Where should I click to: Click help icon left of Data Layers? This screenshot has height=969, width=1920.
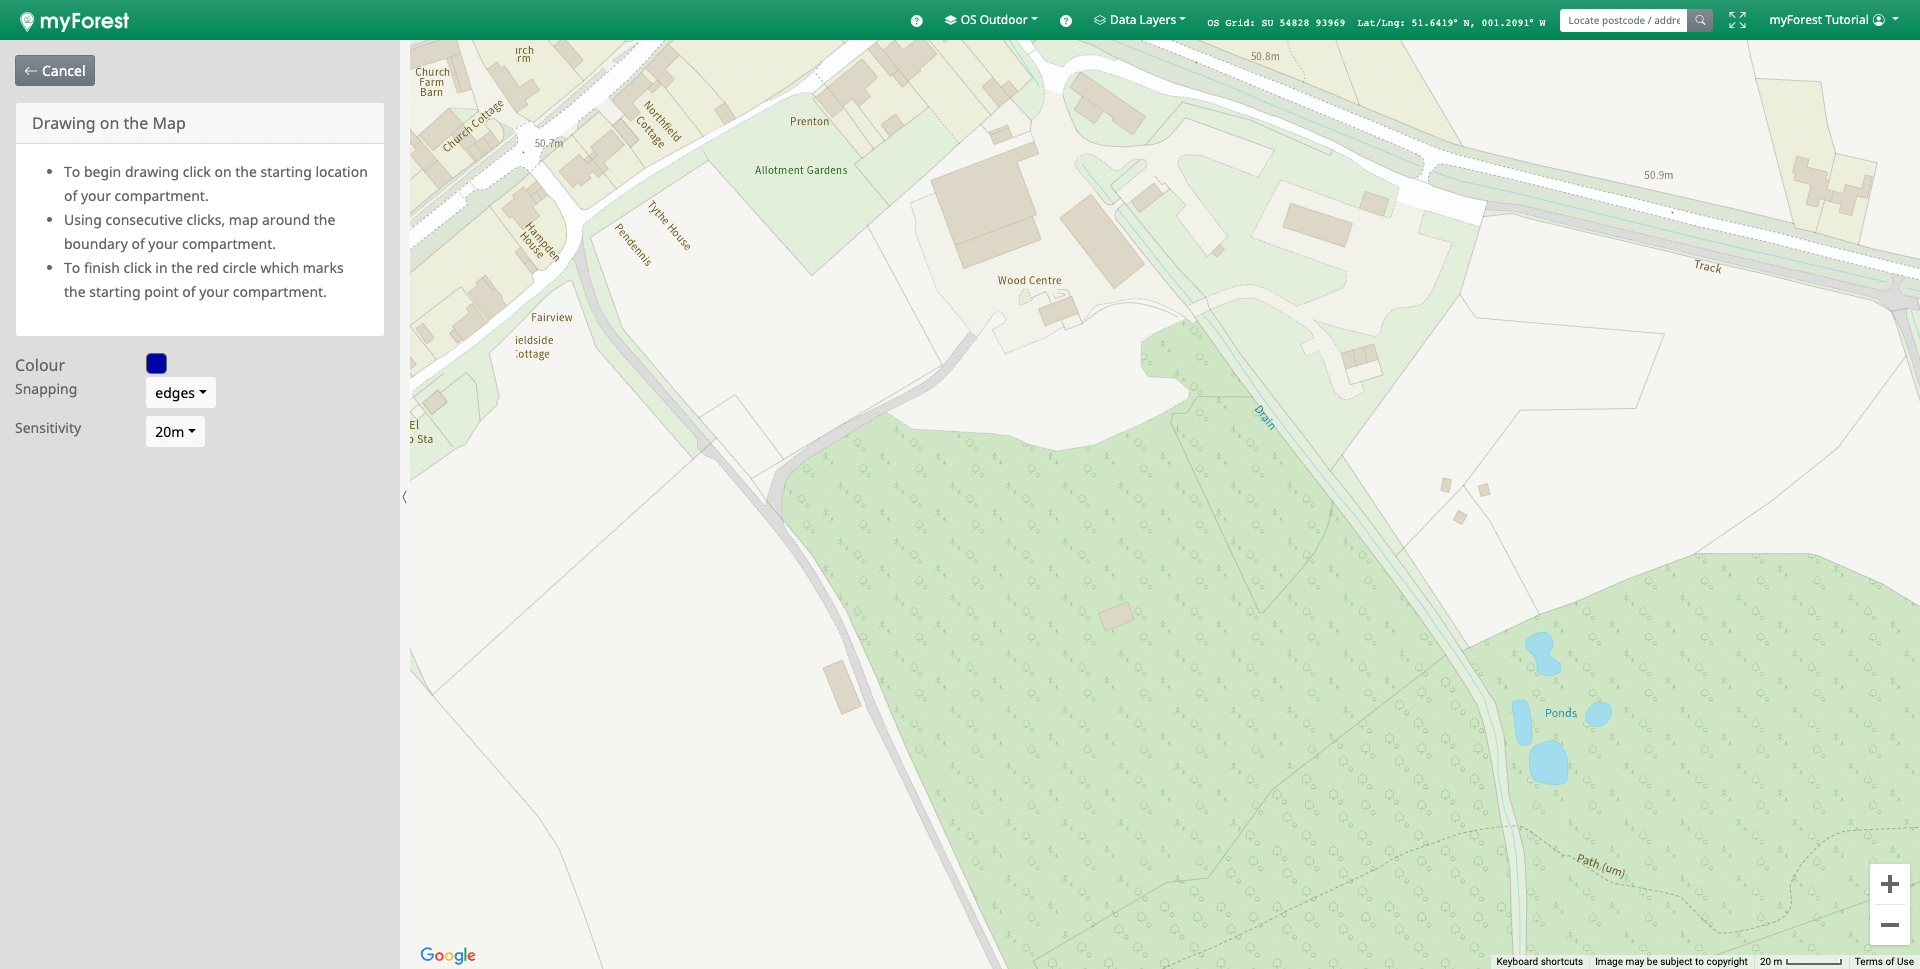[1066, 21]
